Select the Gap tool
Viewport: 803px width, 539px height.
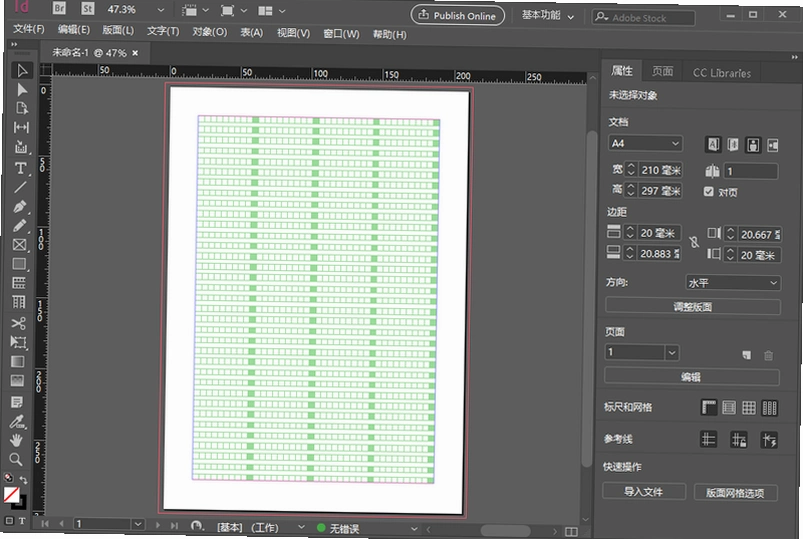(x=21, y=127)
